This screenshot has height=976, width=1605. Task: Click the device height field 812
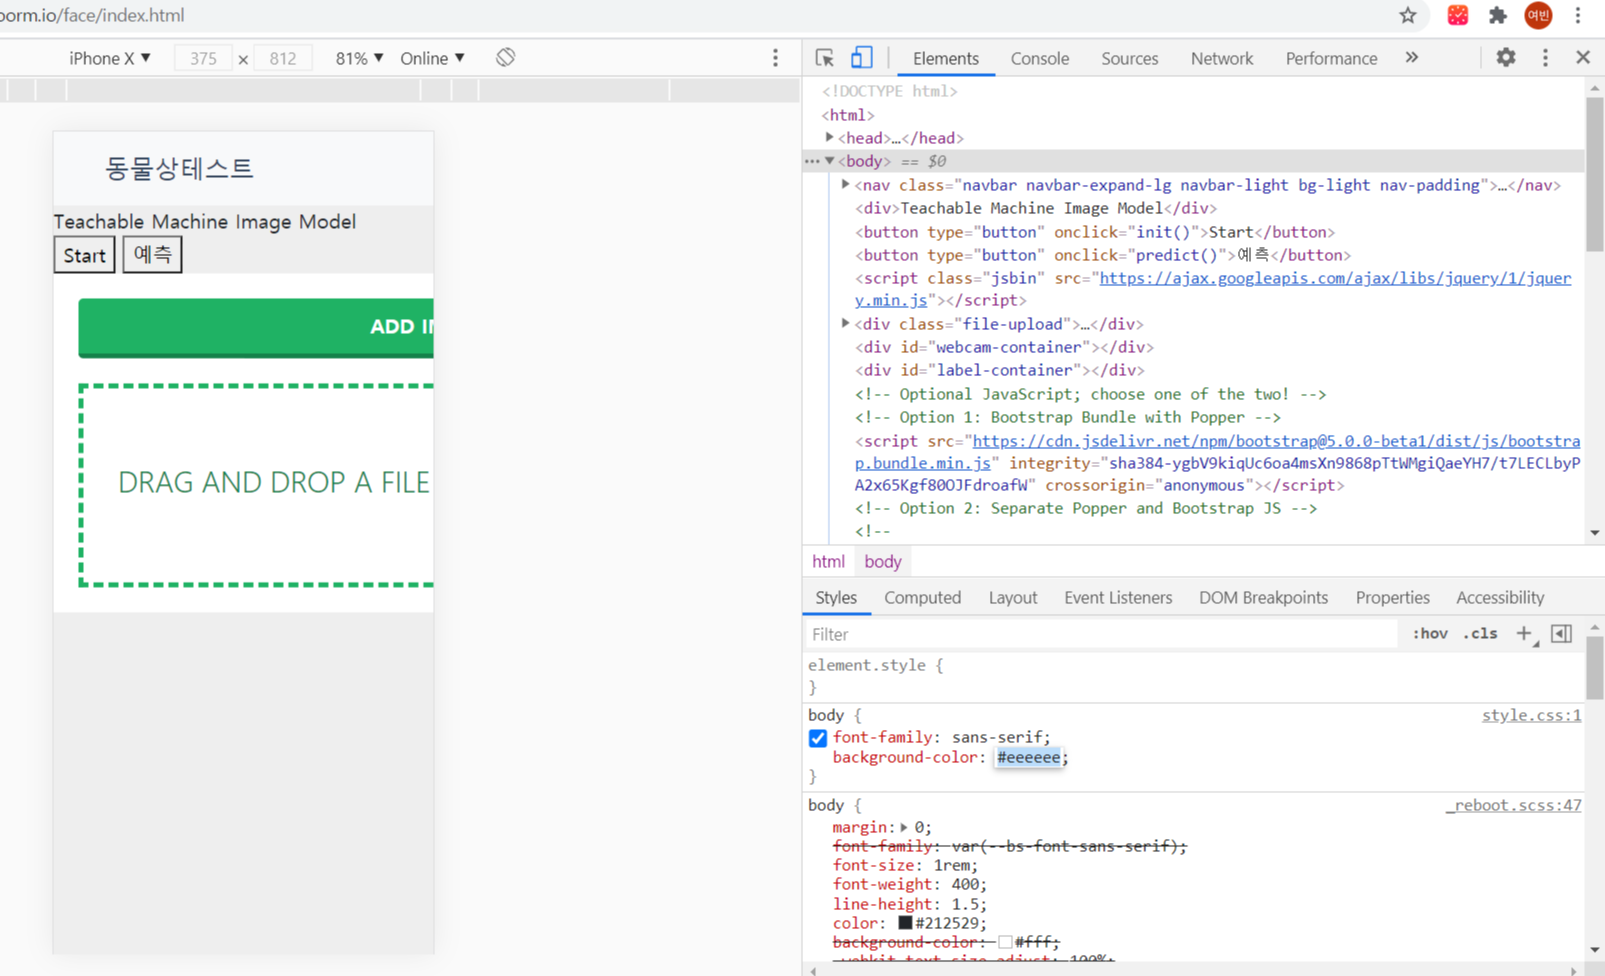click(x=283, y=58)
